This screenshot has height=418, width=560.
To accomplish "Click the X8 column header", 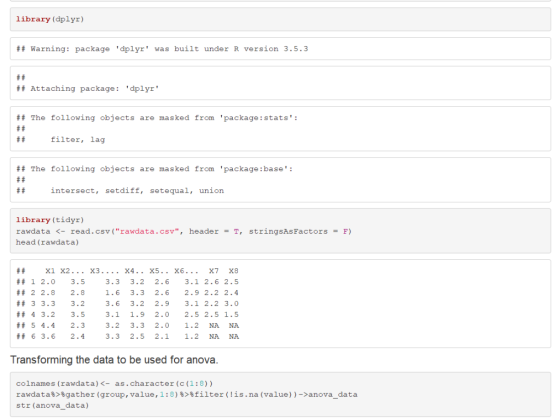I will [x=234, y=271].
